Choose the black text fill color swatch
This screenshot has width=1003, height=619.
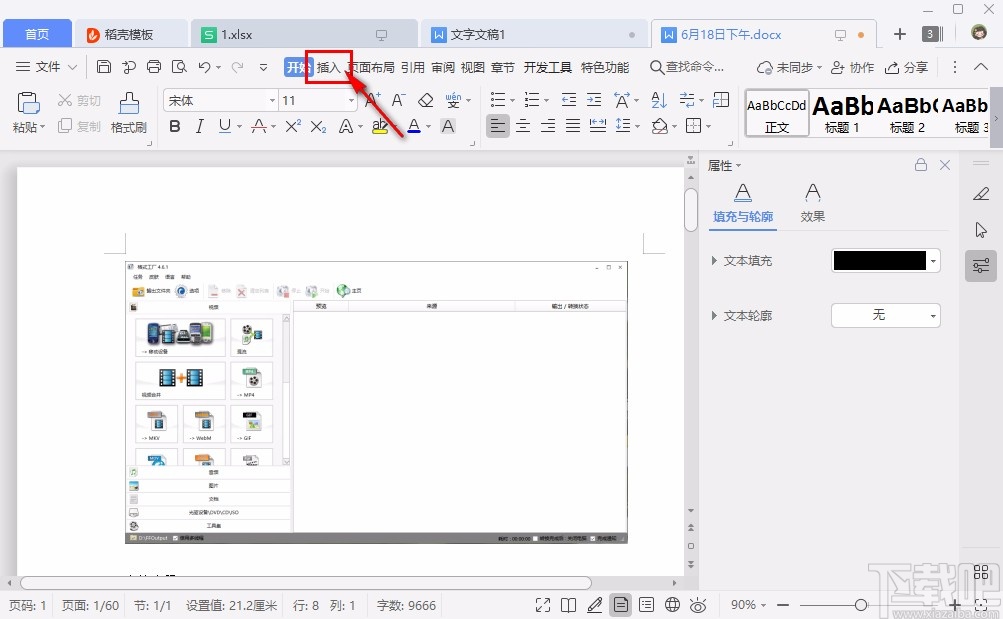pyautogui.click(x=878, y=260)
